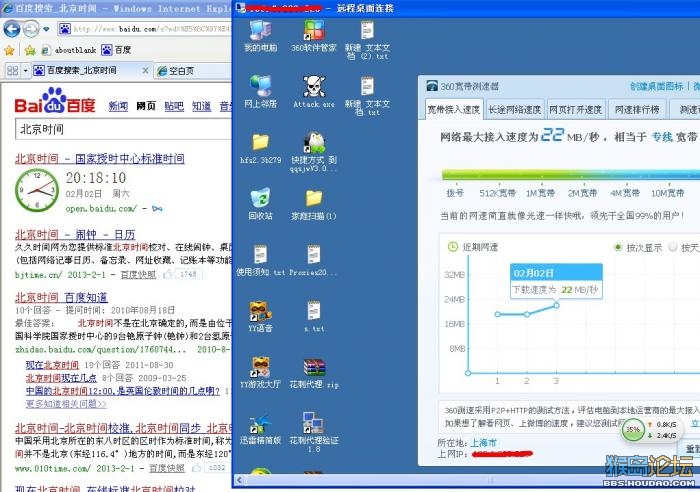This screenshot has width=700, height=492.
Task: Click the green speed gauge bar
Action: 571,175
